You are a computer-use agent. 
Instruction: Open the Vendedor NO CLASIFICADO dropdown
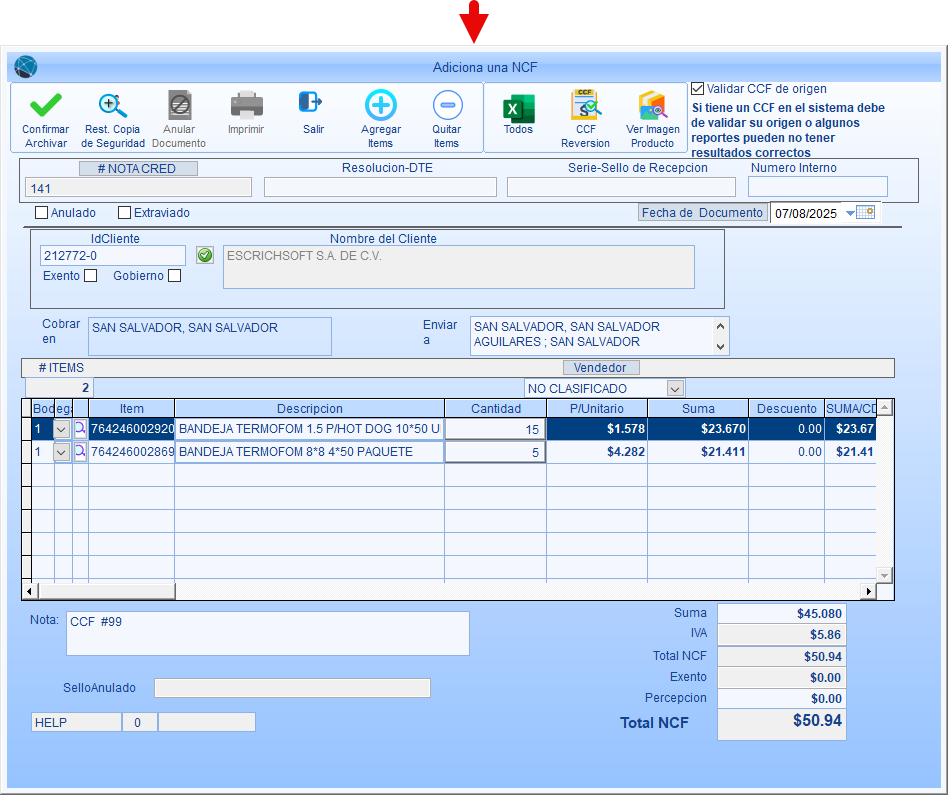tap(675, 388)
